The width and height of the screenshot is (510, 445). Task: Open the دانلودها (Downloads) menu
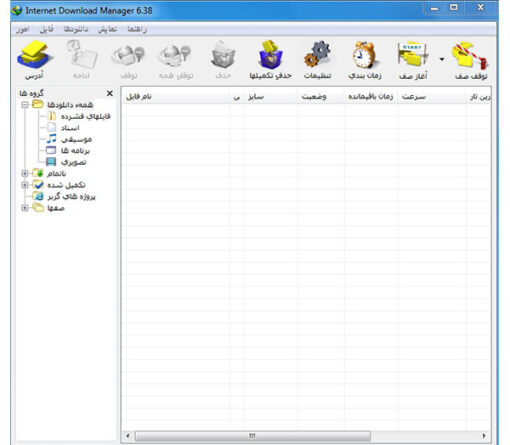tap(76, 29)
